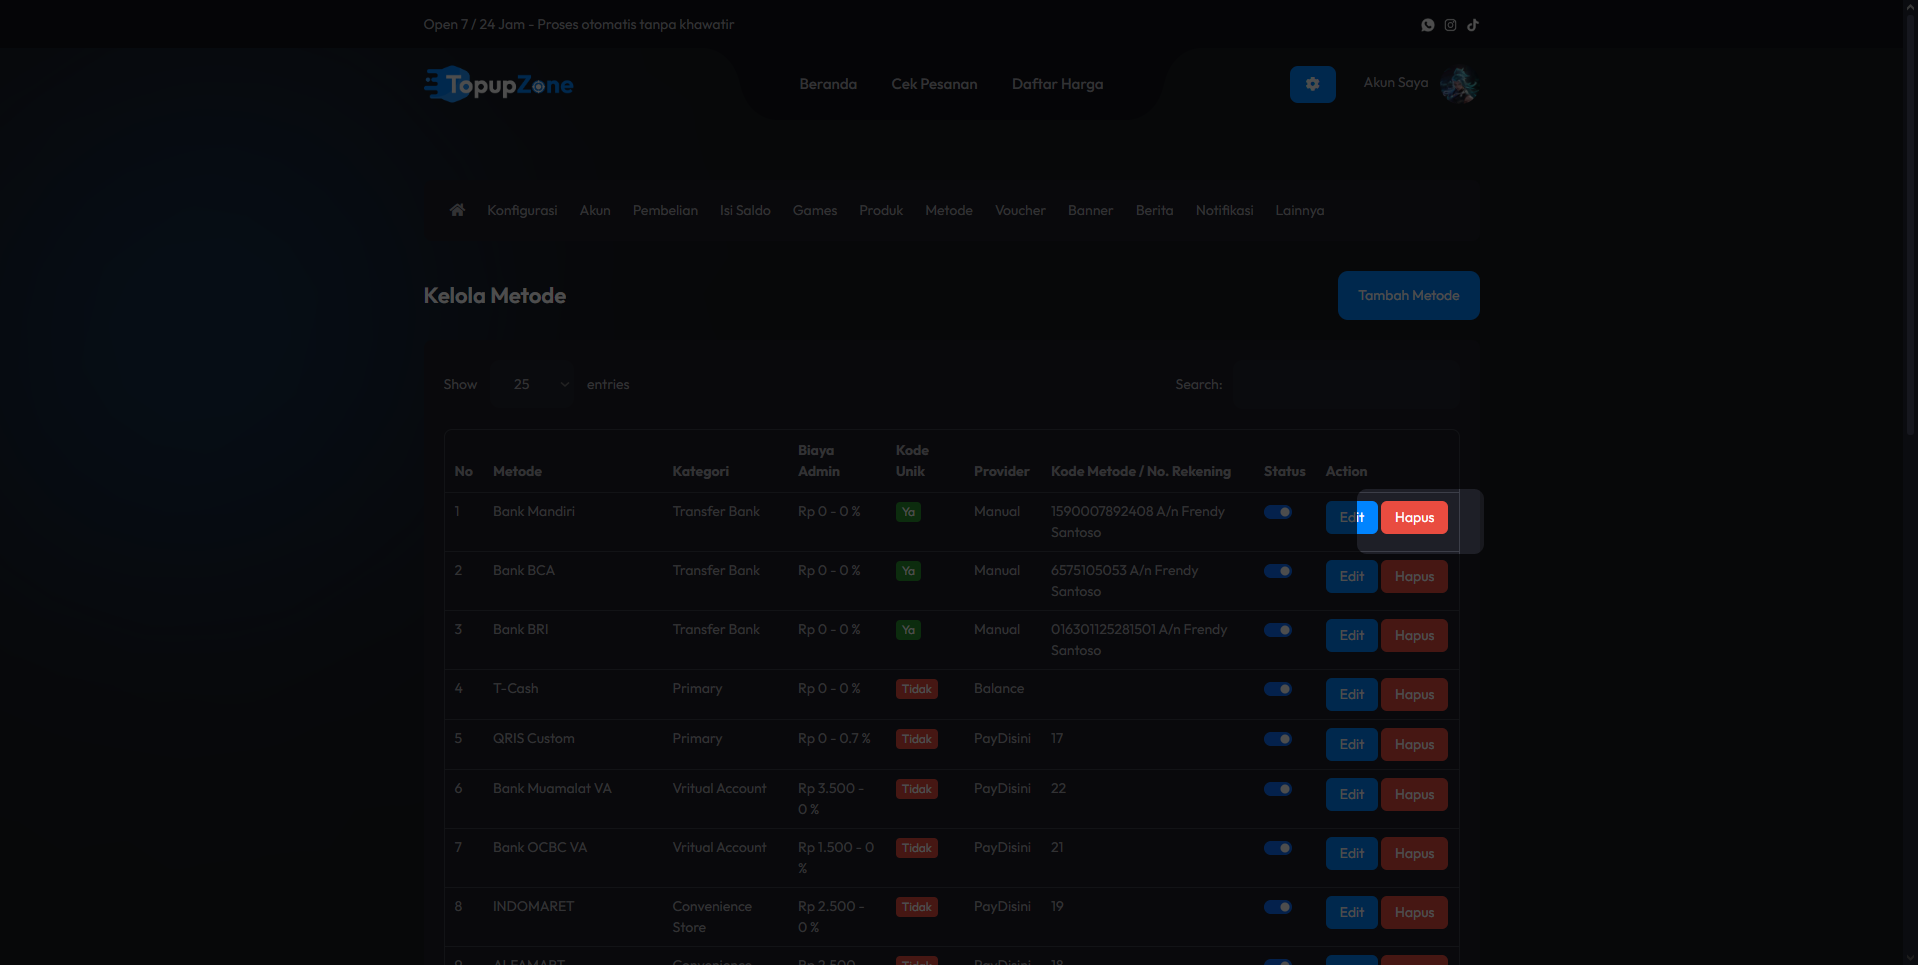Delete QRIS Custom with Hapus
Viewport: 1918px width, 965px height.
(x=1414, y=744)
